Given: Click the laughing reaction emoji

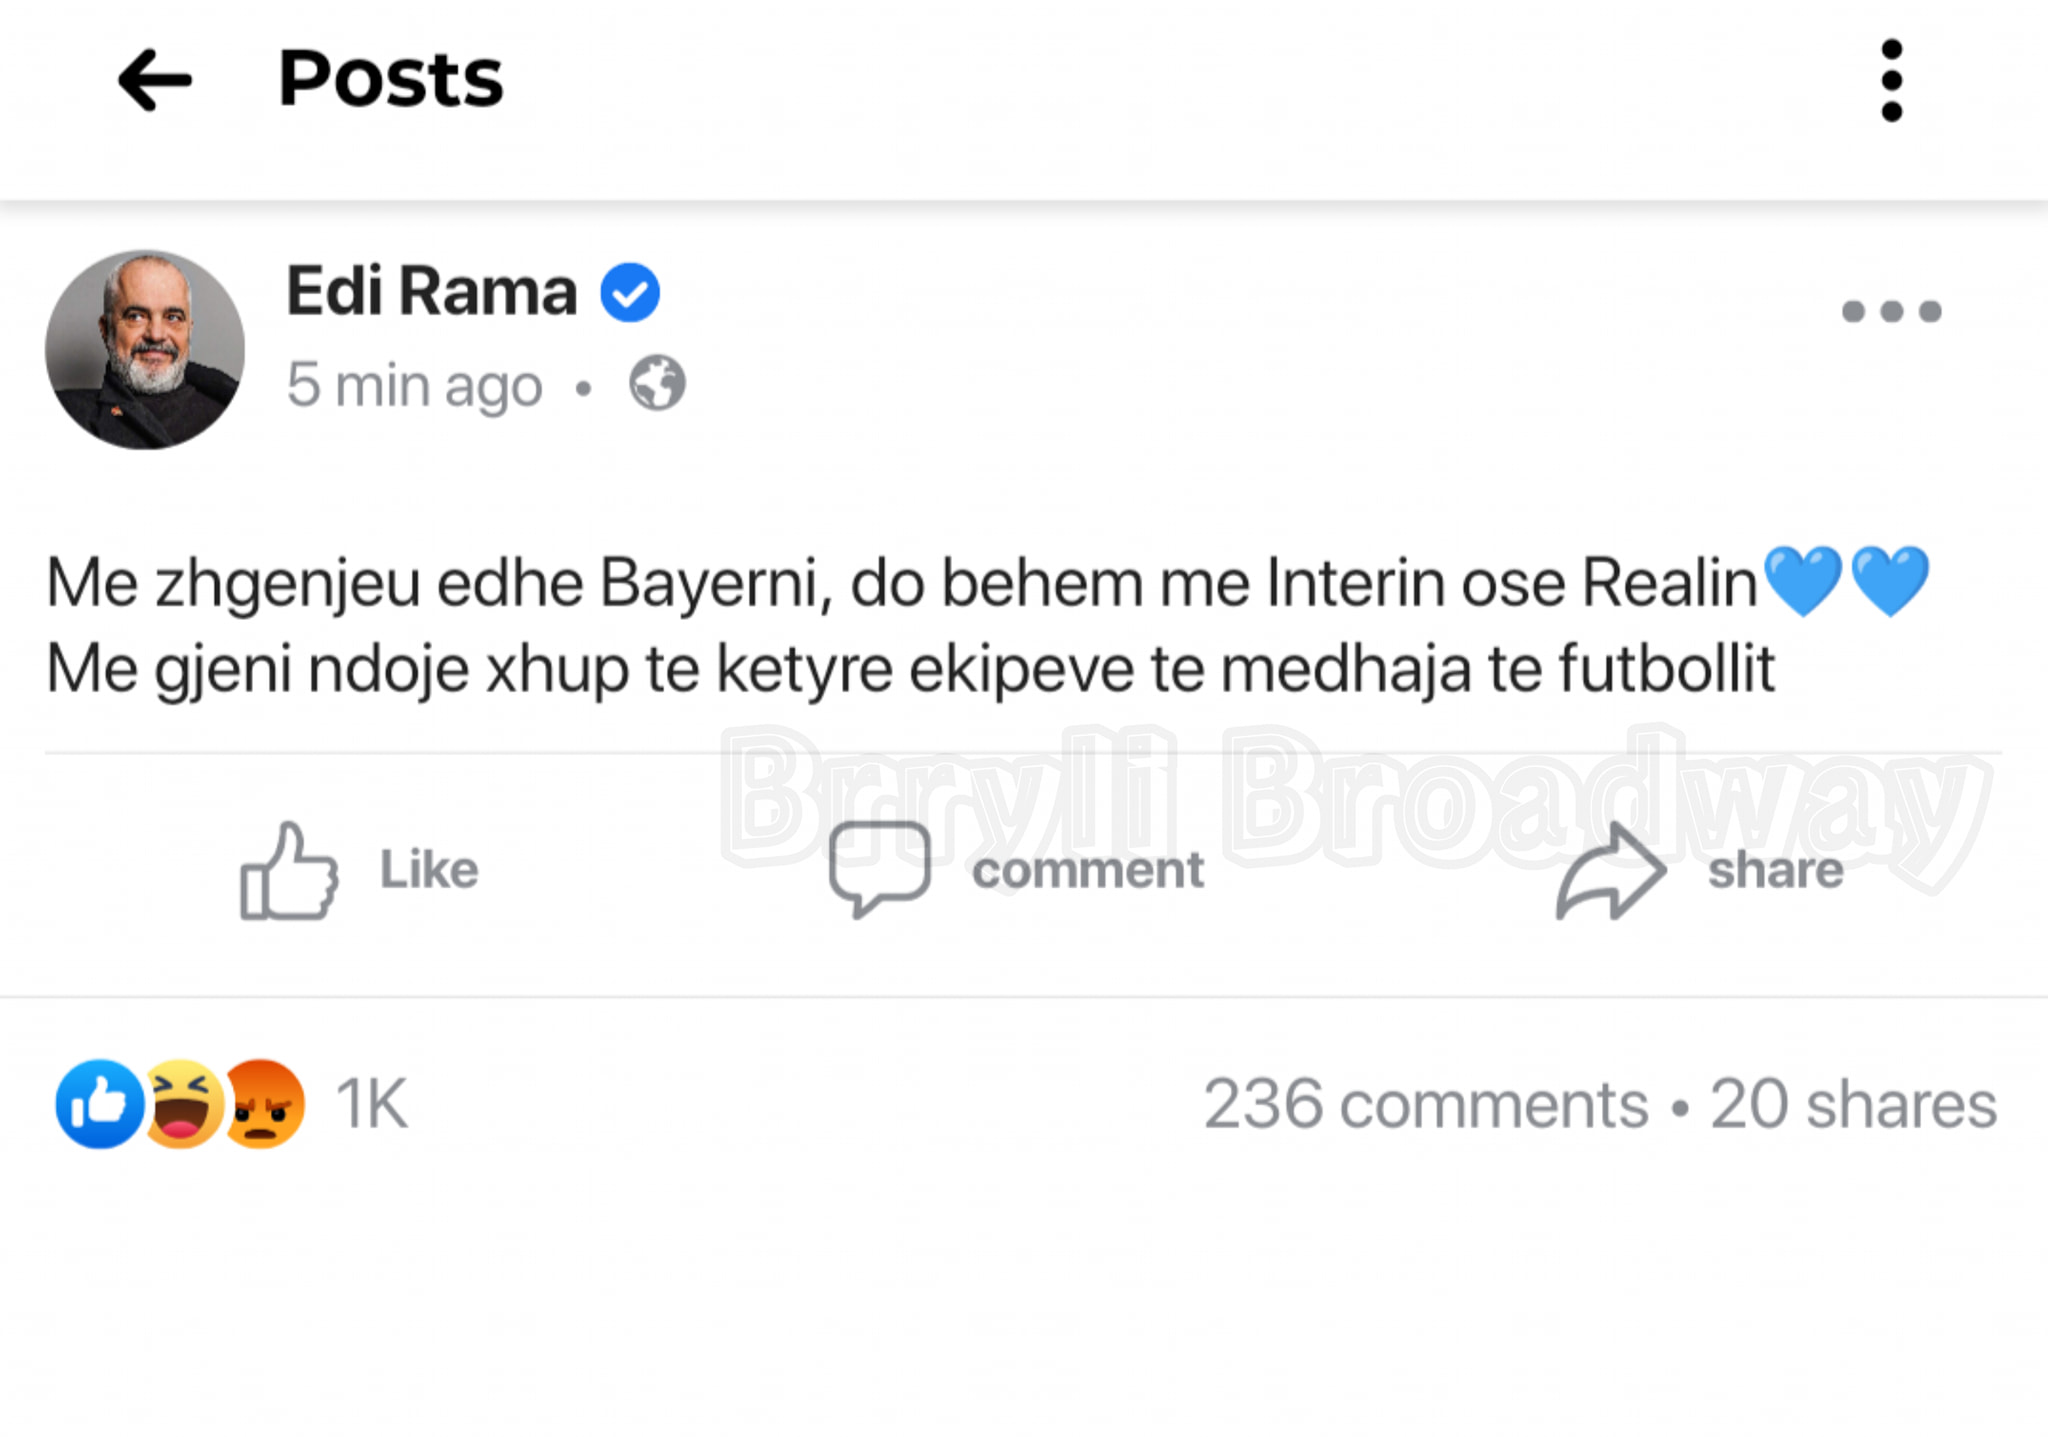Looking at the screenshot, I should click(x=183, y=1104).
